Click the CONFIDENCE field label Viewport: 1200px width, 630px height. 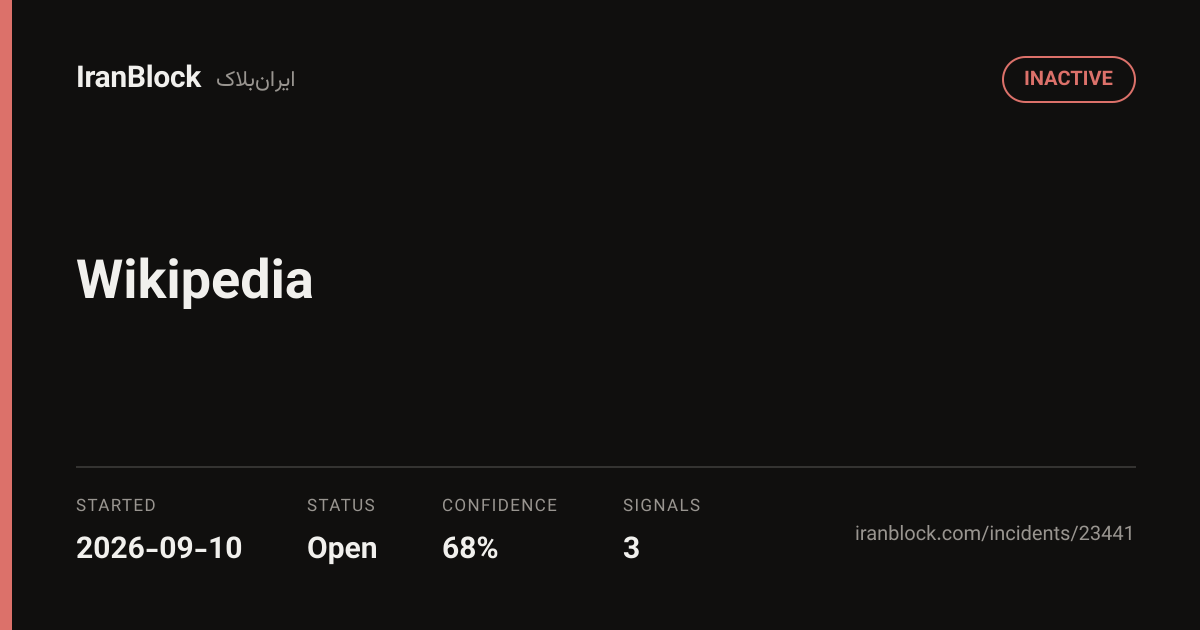click(x=500, y=505)
